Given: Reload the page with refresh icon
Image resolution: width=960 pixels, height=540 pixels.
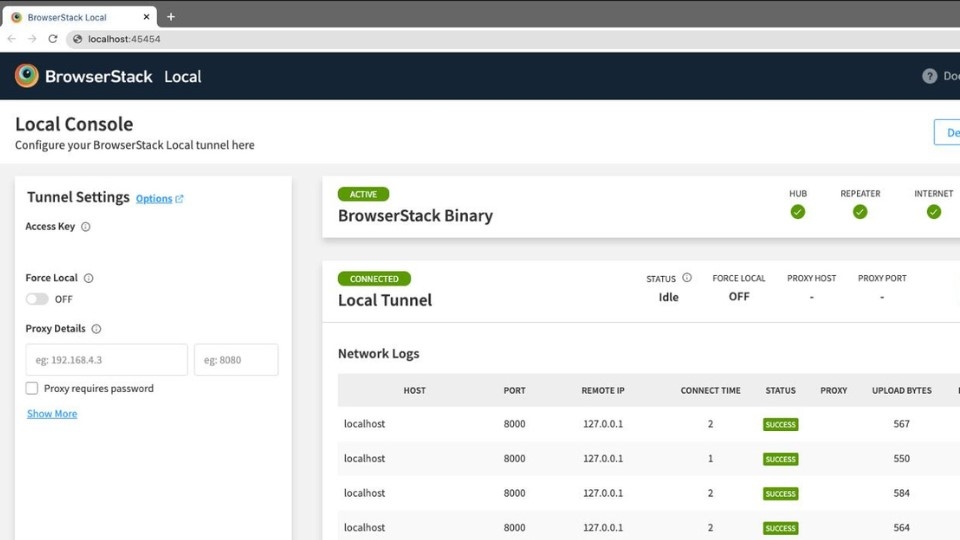Looking at the screenshot, I should [x=53, y=39].
